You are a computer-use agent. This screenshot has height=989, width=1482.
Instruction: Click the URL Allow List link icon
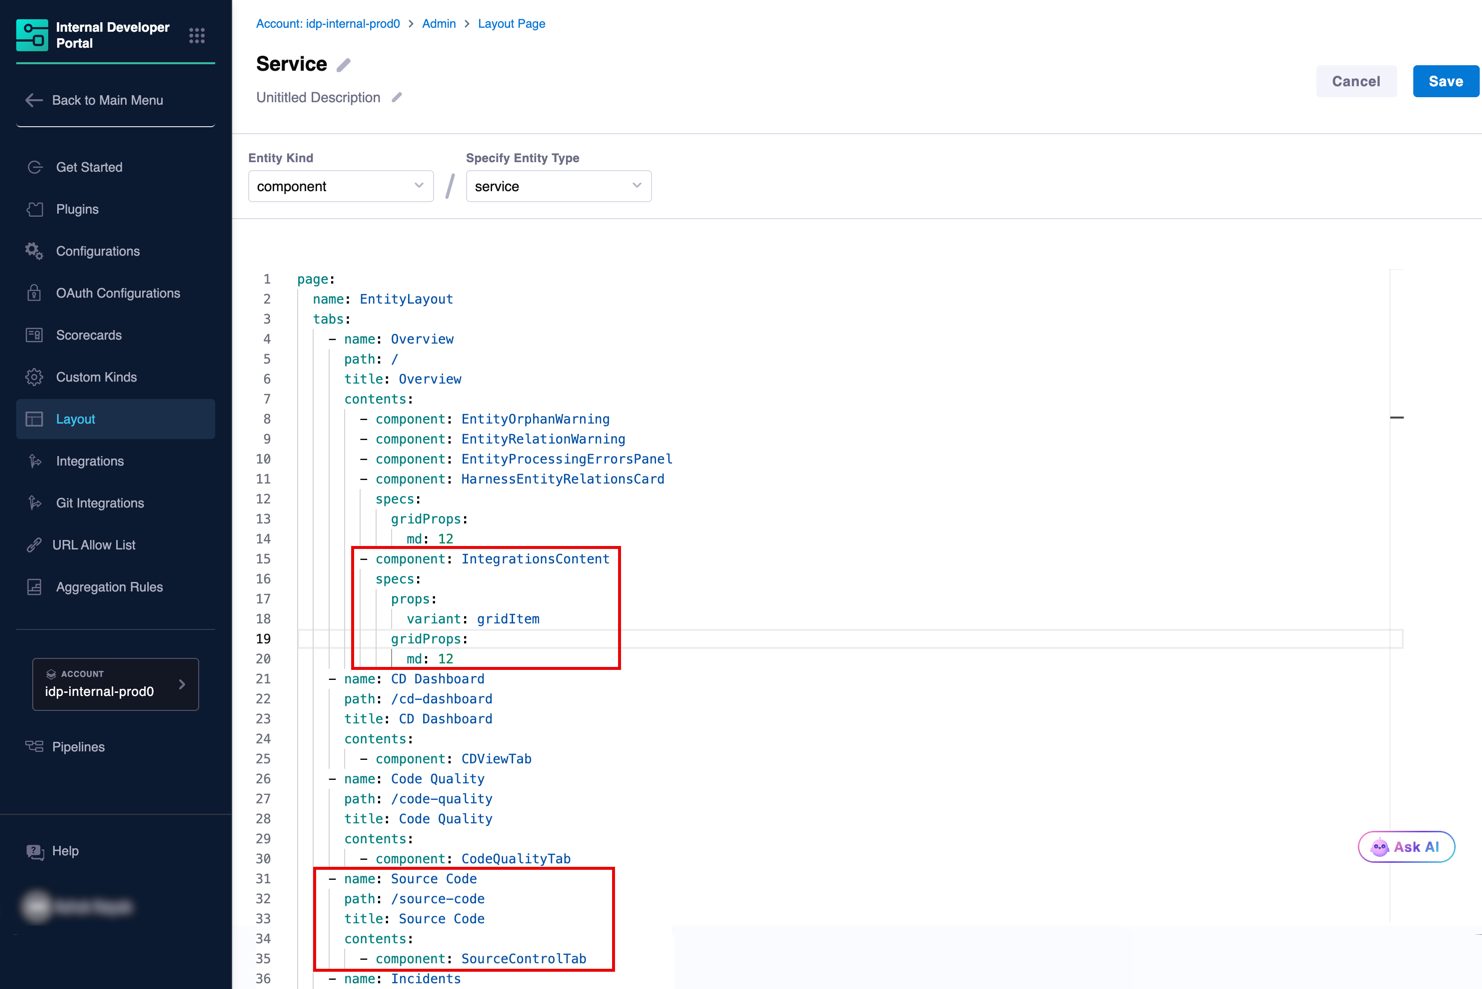coord(35,545)
